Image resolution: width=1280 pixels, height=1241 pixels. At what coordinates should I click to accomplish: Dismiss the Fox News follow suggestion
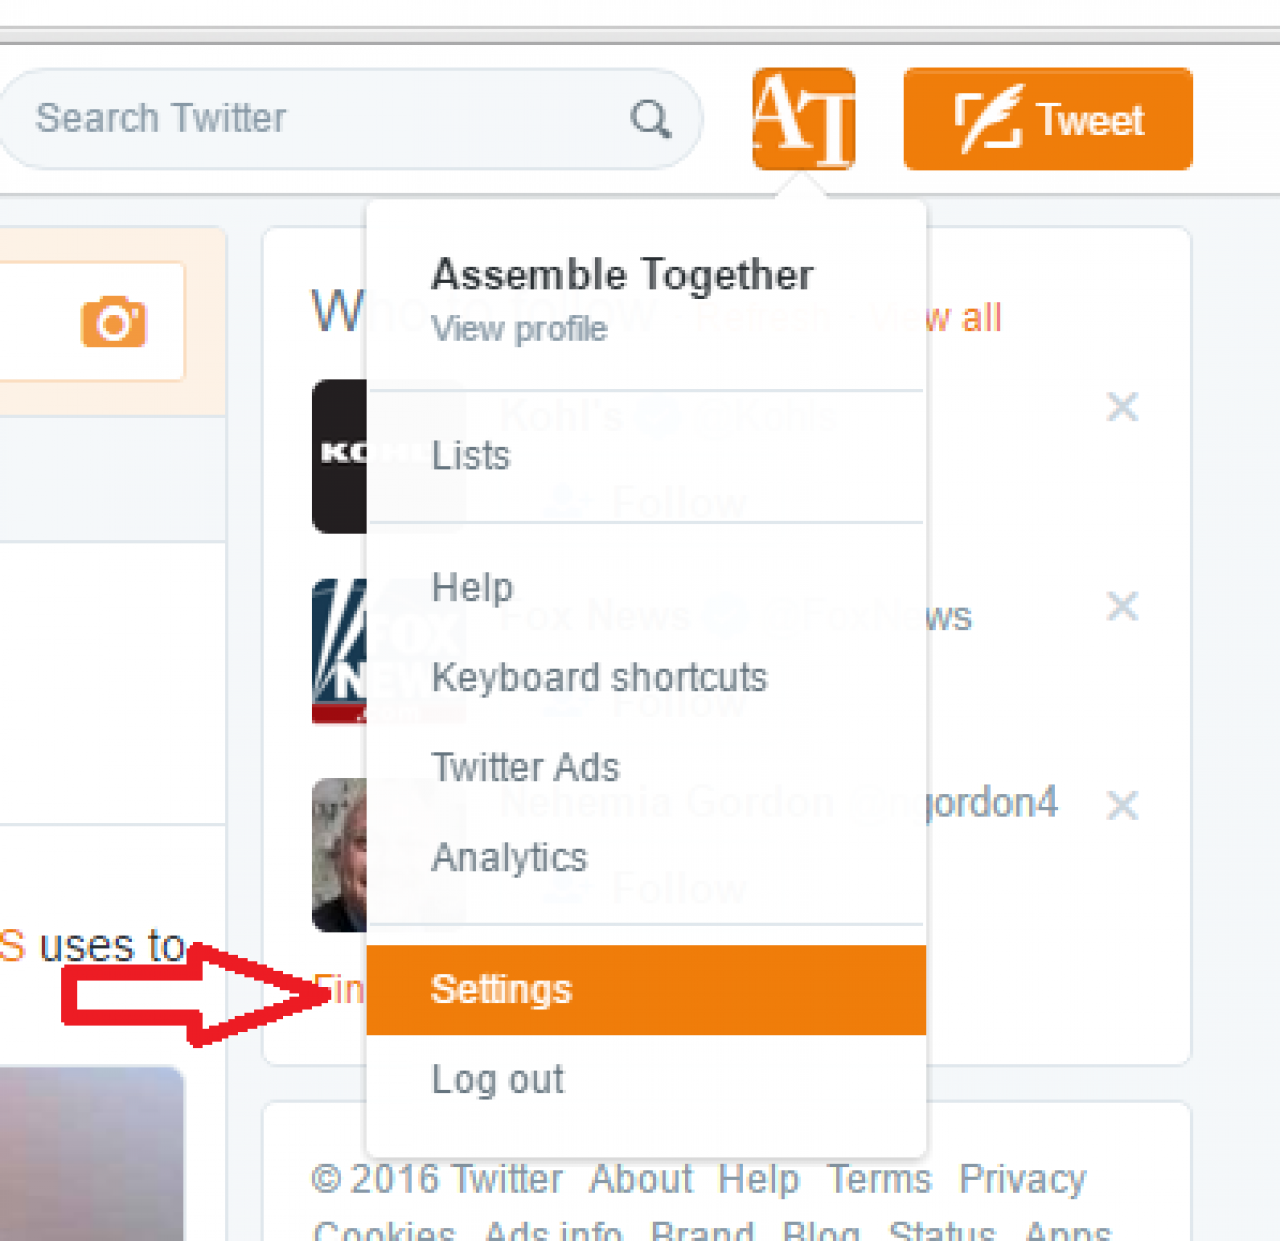tap(1122, 606)
